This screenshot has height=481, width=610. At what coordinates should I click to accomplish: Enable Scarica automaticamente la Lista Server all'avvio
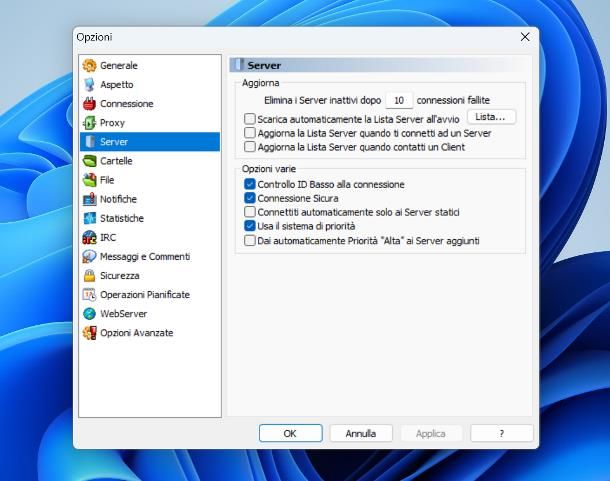coord(250,119)
